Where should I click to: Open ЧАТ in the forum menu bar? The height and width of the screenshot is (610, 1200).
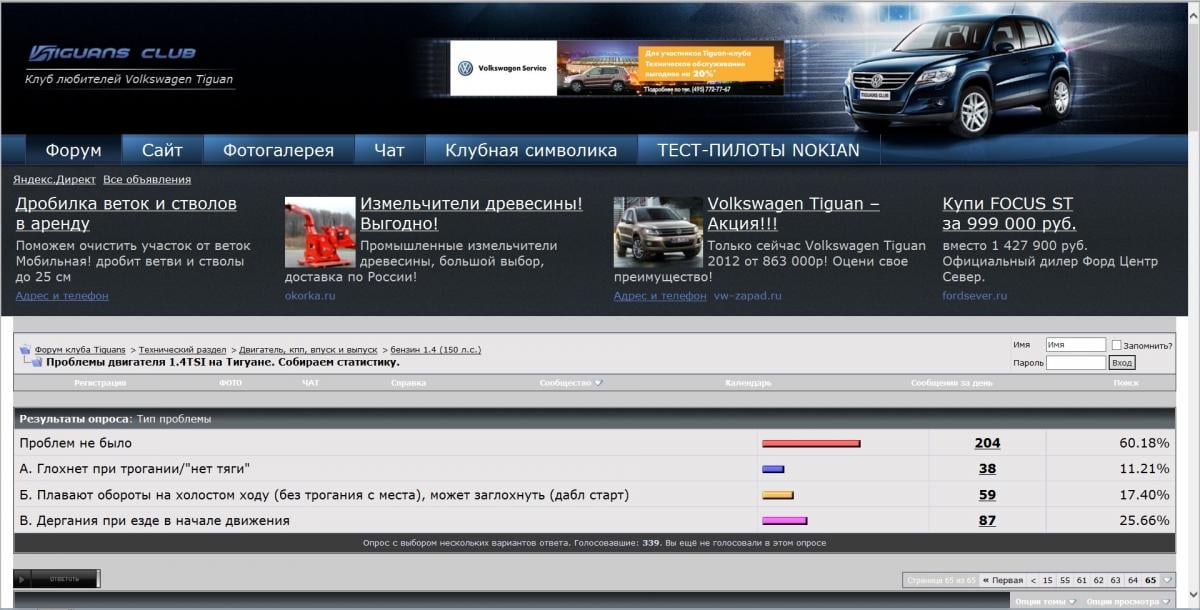pyautogui.click(x=311, y=383)
